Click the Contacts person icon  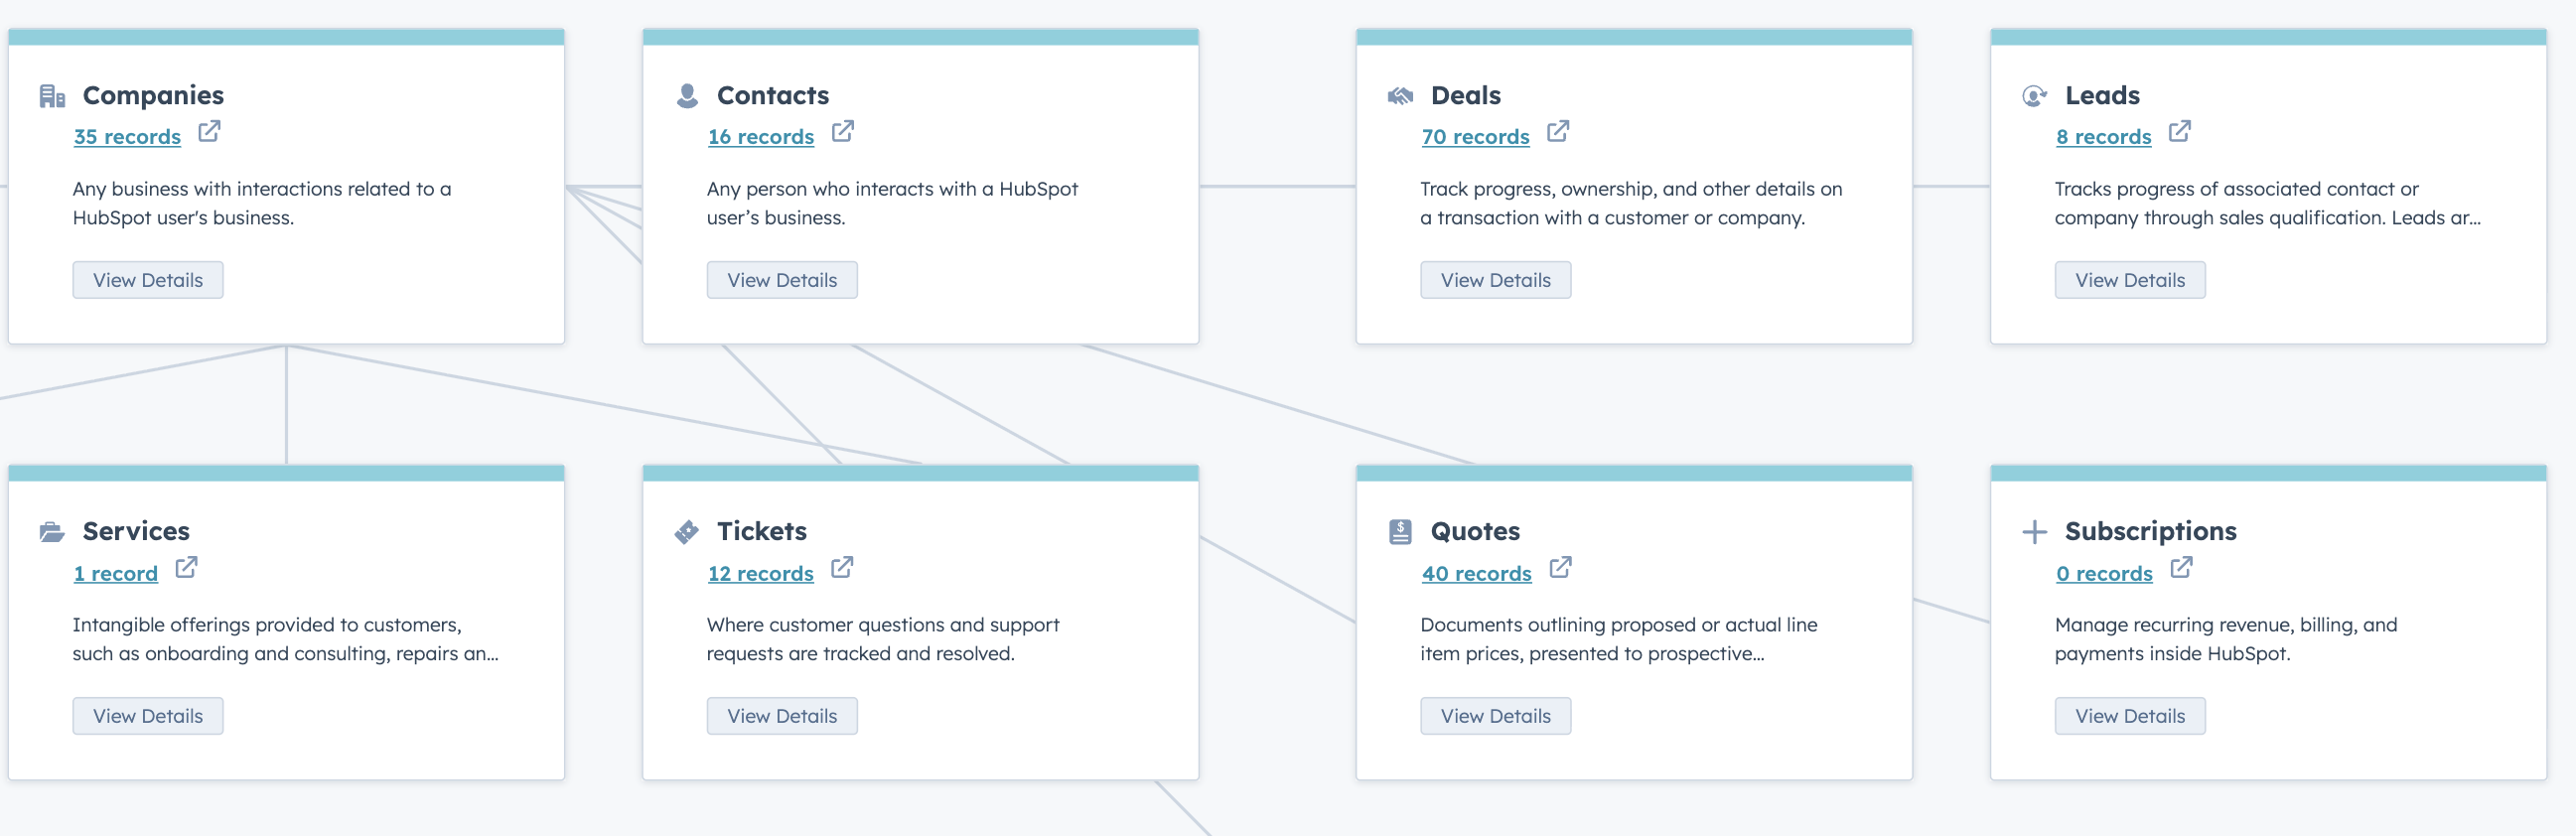[686, 94]
